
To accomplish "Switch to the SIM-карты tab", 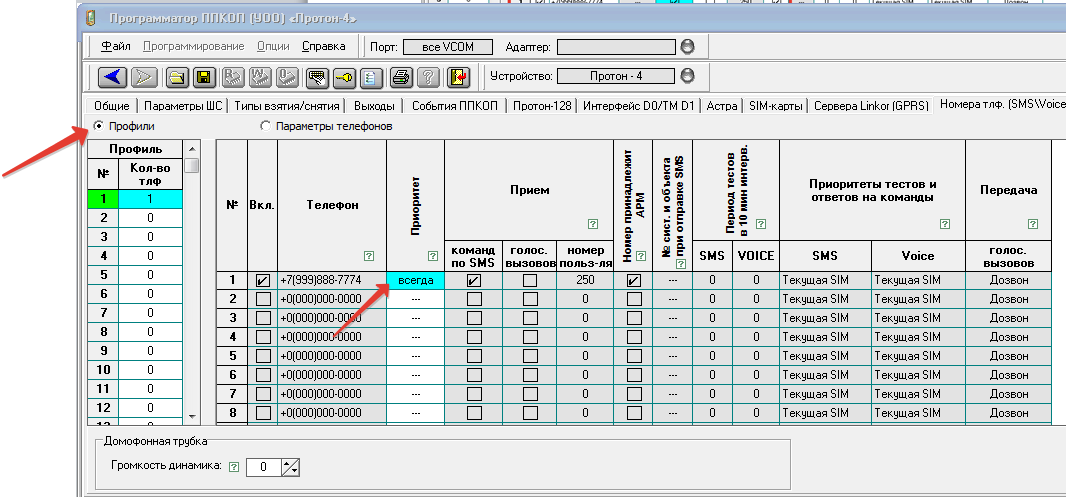I will (x=776, y=106).
